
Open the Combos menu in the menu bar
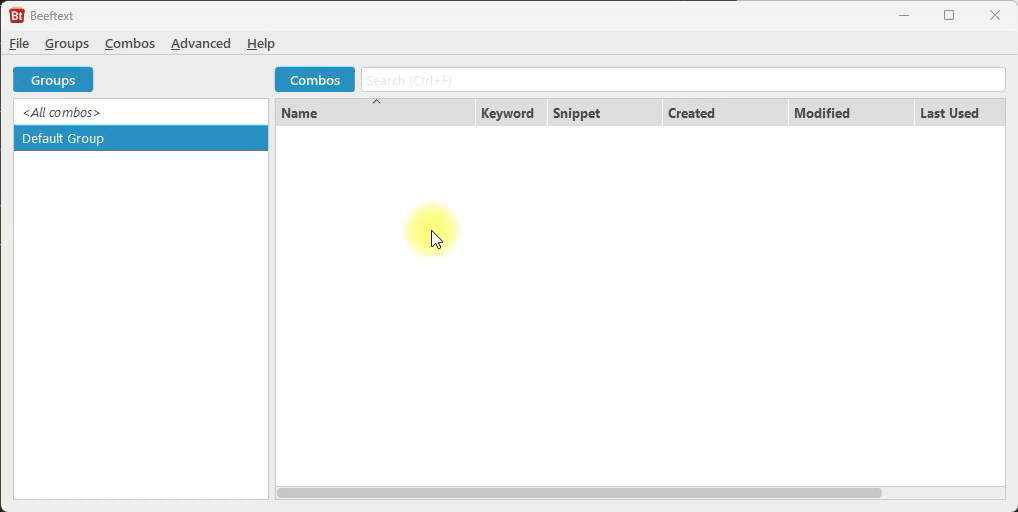[x=130, y=43]
